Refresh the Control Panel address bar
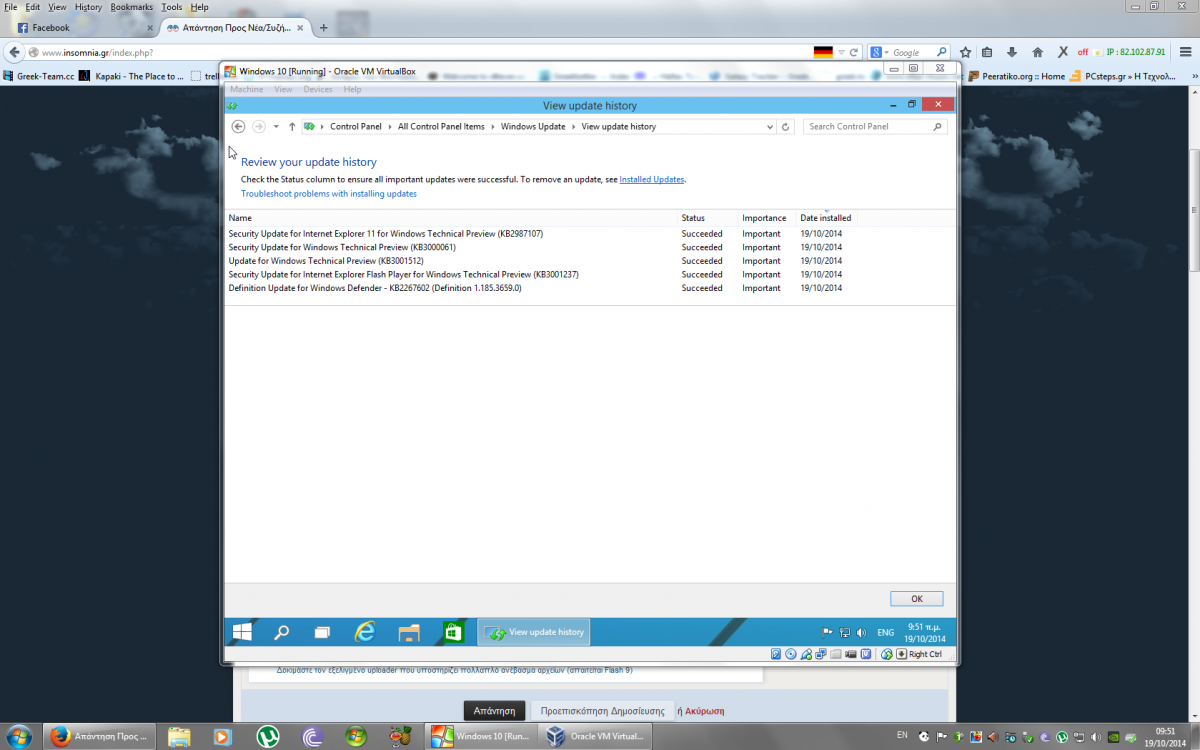This screenshot has height=750, width=1200. (786, 127)
